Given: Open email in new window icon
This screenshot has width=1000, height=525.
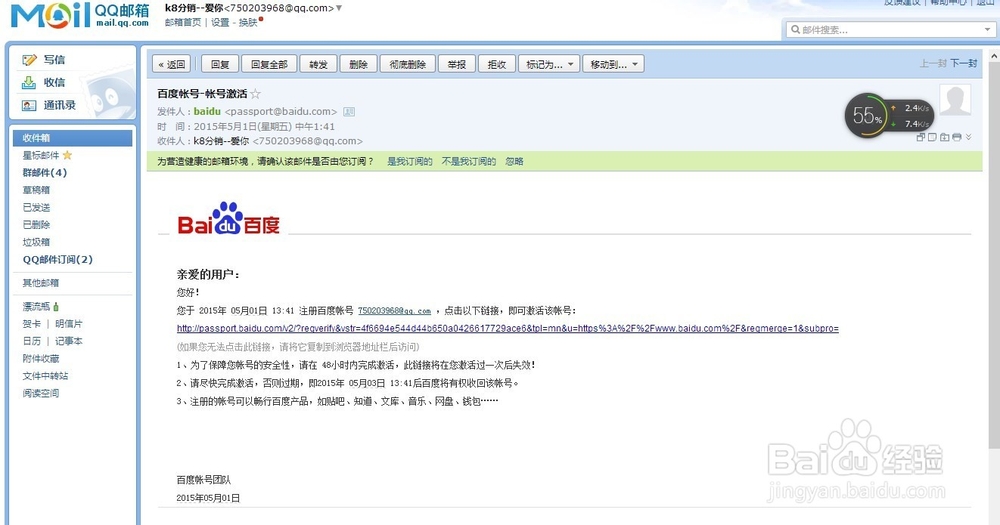Looking at the screenshot, I should [920, 137].
